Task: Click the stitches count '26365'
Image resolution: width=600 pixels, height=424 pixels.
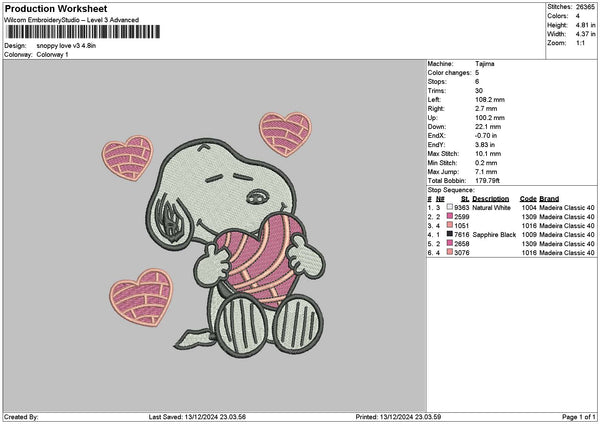Action: 585,7
